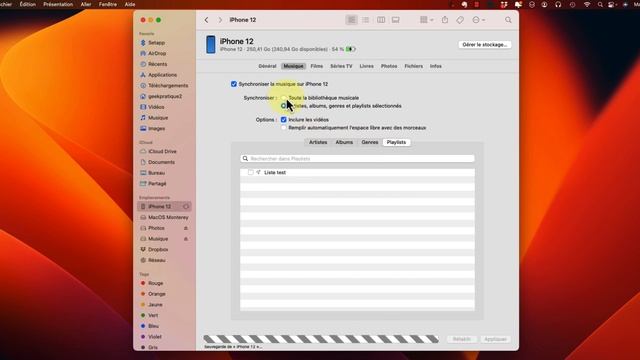Select Toute la bibliothèque musicale radio
Image resolution: width=640 pixels, height=360 pixels.
(x=284, y=98)
